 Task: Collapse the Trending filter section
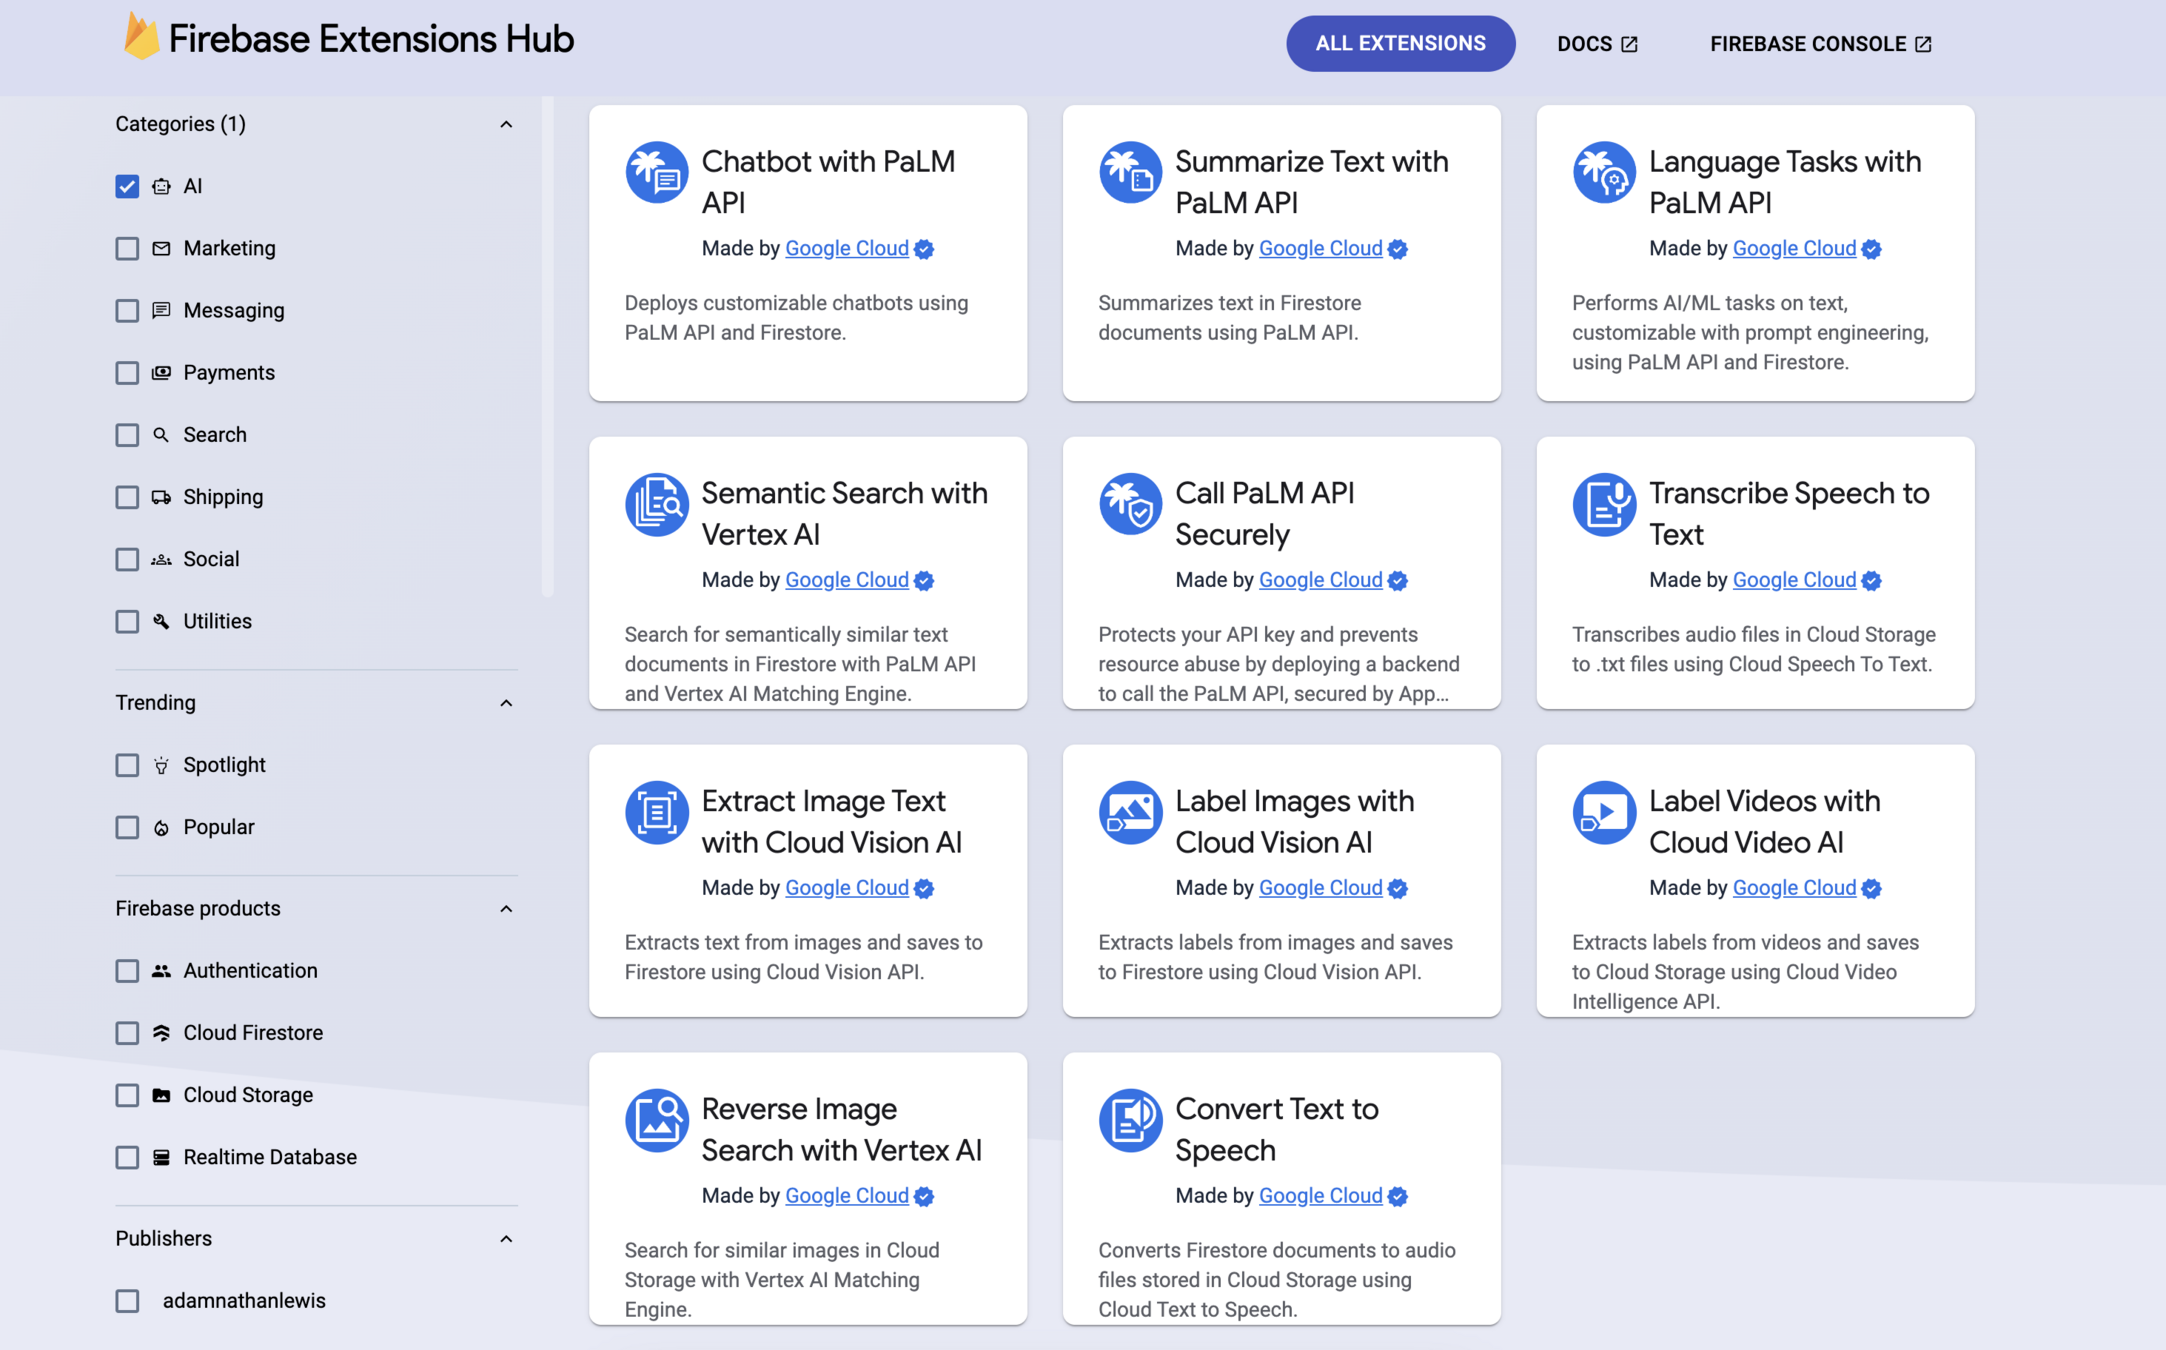(506, 703)
